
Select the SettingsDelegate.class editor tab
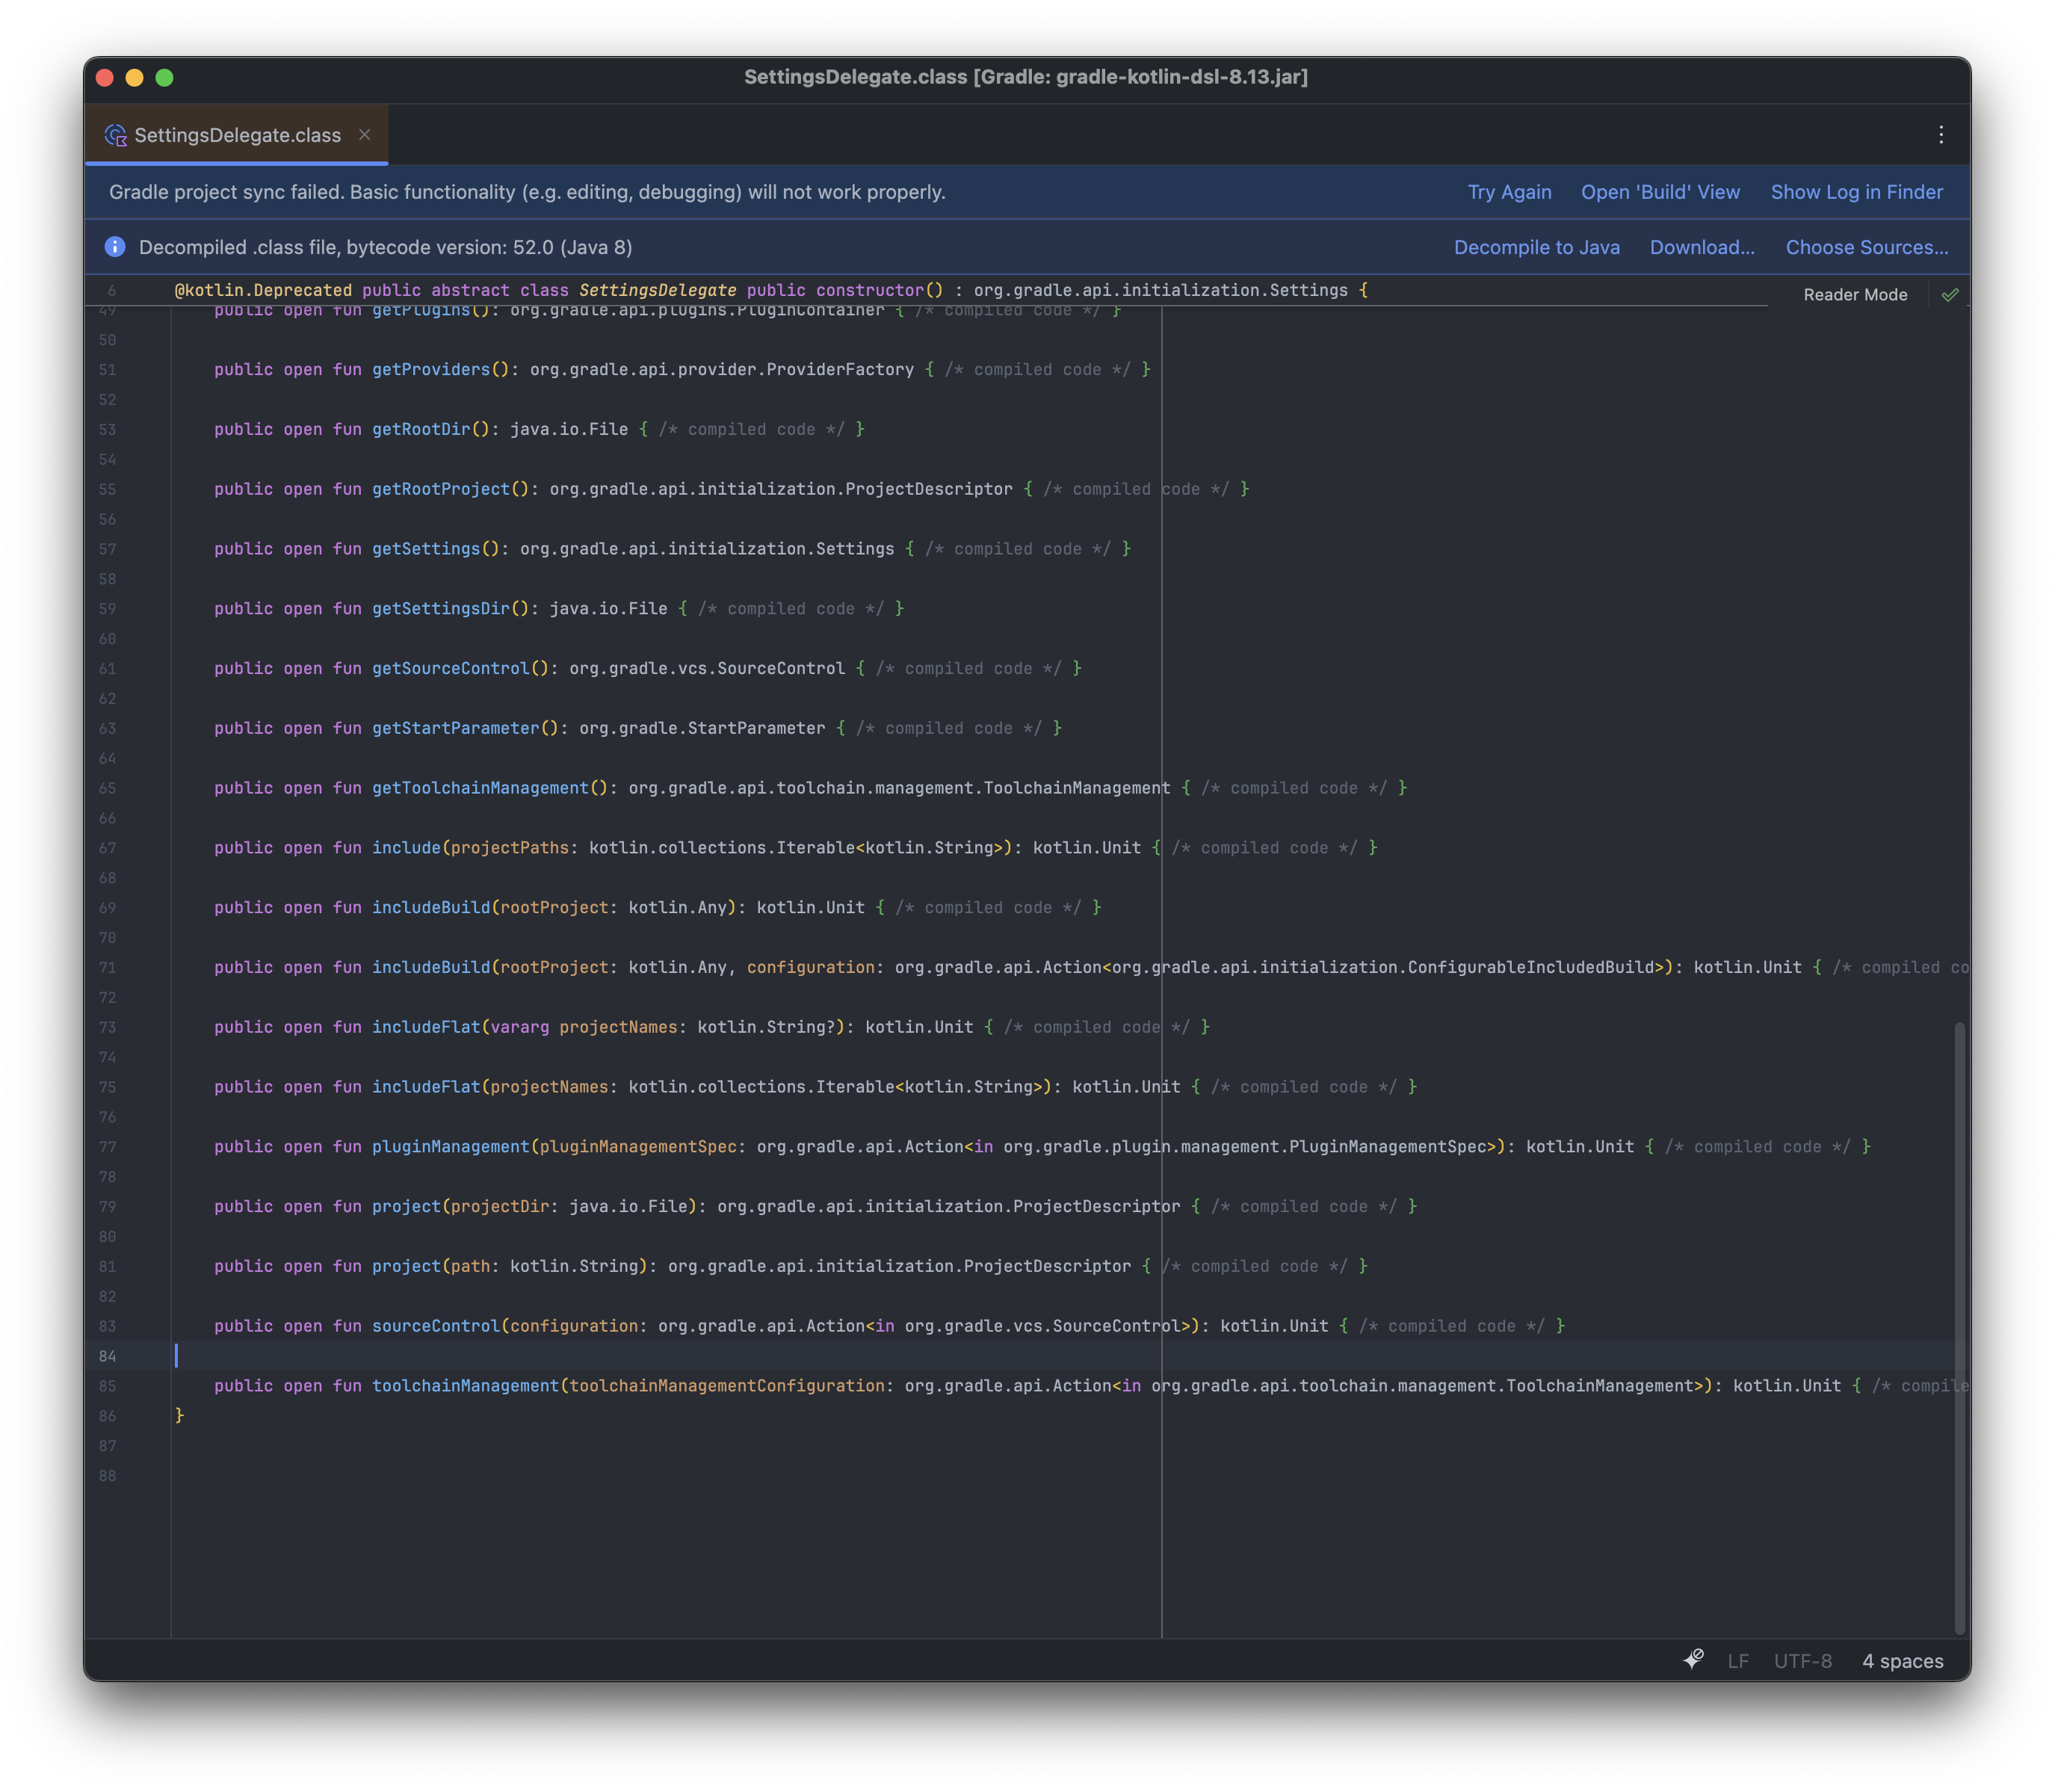pyautogui.click(x=237, y=135)
